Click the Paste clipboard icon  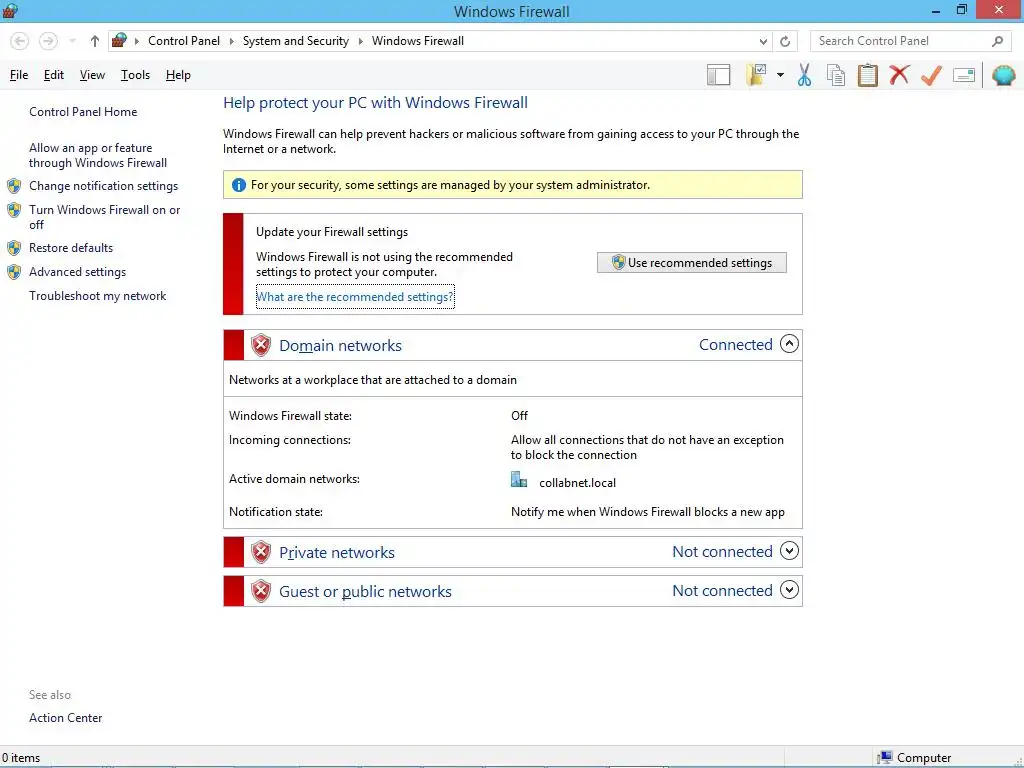(x=867, y=75)
